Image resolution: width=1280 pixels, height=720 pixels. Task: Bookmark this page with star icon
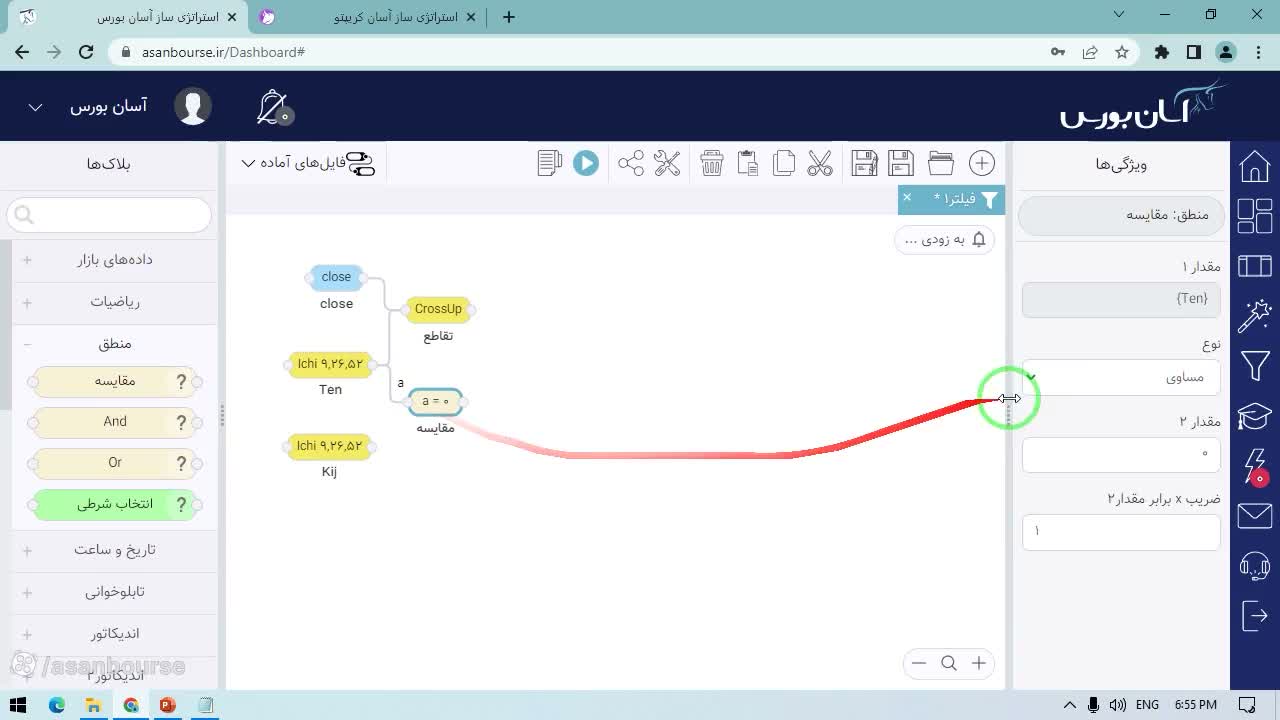tap(1122, 52)
